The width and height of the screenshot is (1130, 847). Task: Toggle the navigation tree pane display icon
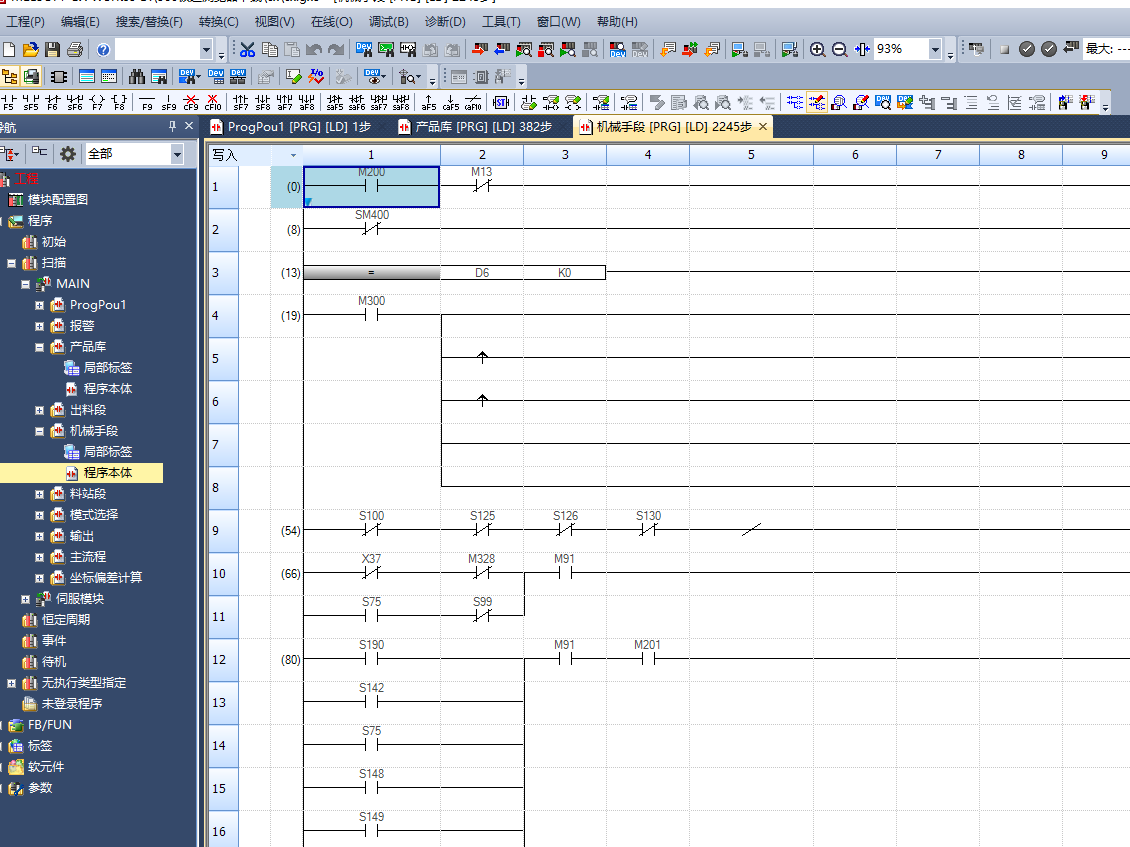[x=10, y=76]
